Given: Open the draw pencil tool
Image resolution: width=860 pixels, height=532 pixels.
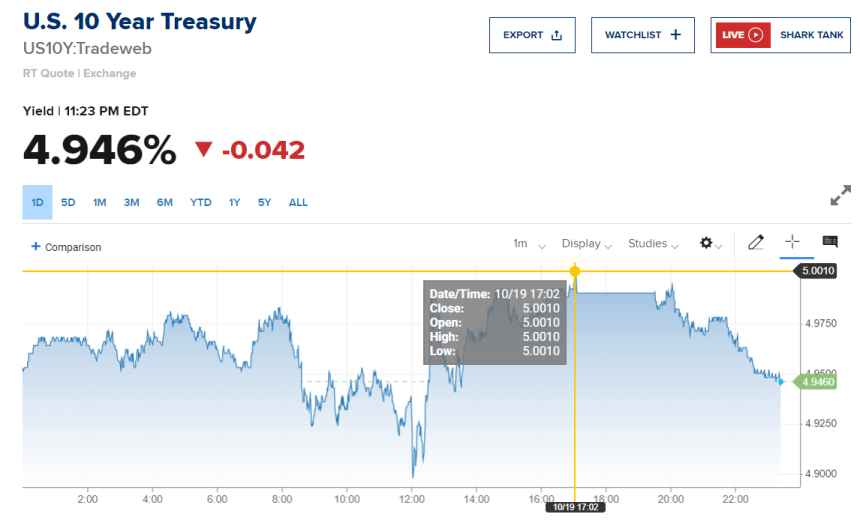Looking at the screenshot, I should click(x=756, y=242).
